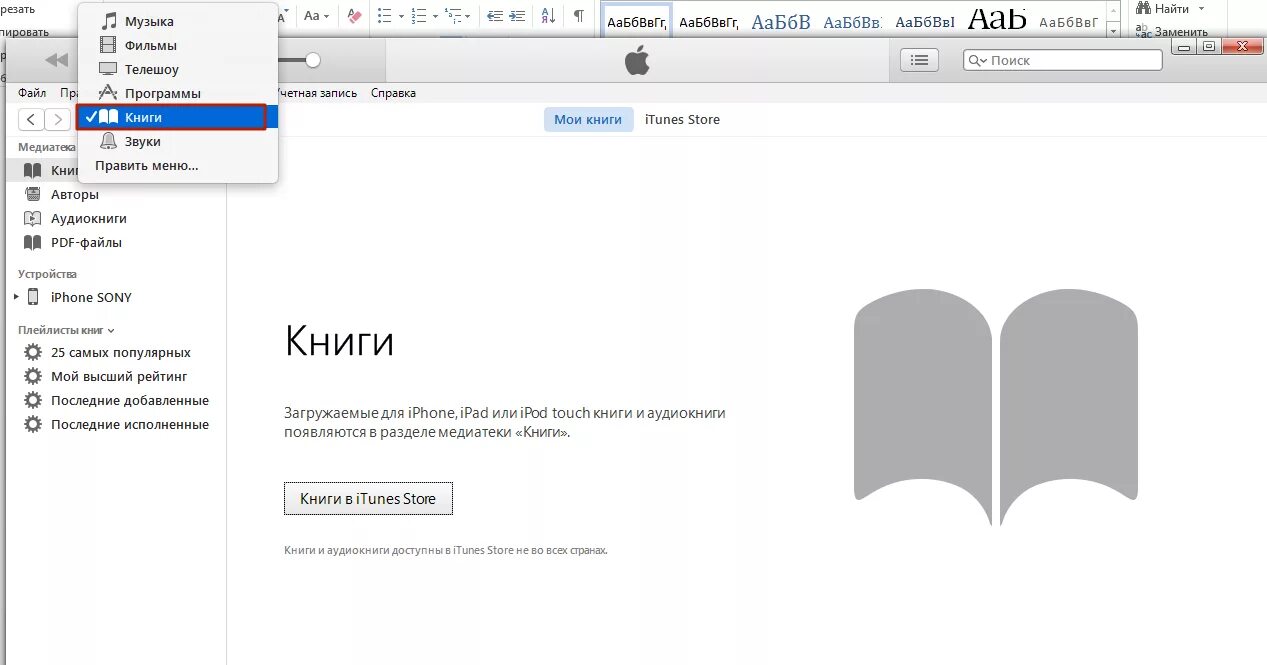Increase the paragraph indent in Word
This screenshot has height=665, width=1267.
[x=517, y=15]
